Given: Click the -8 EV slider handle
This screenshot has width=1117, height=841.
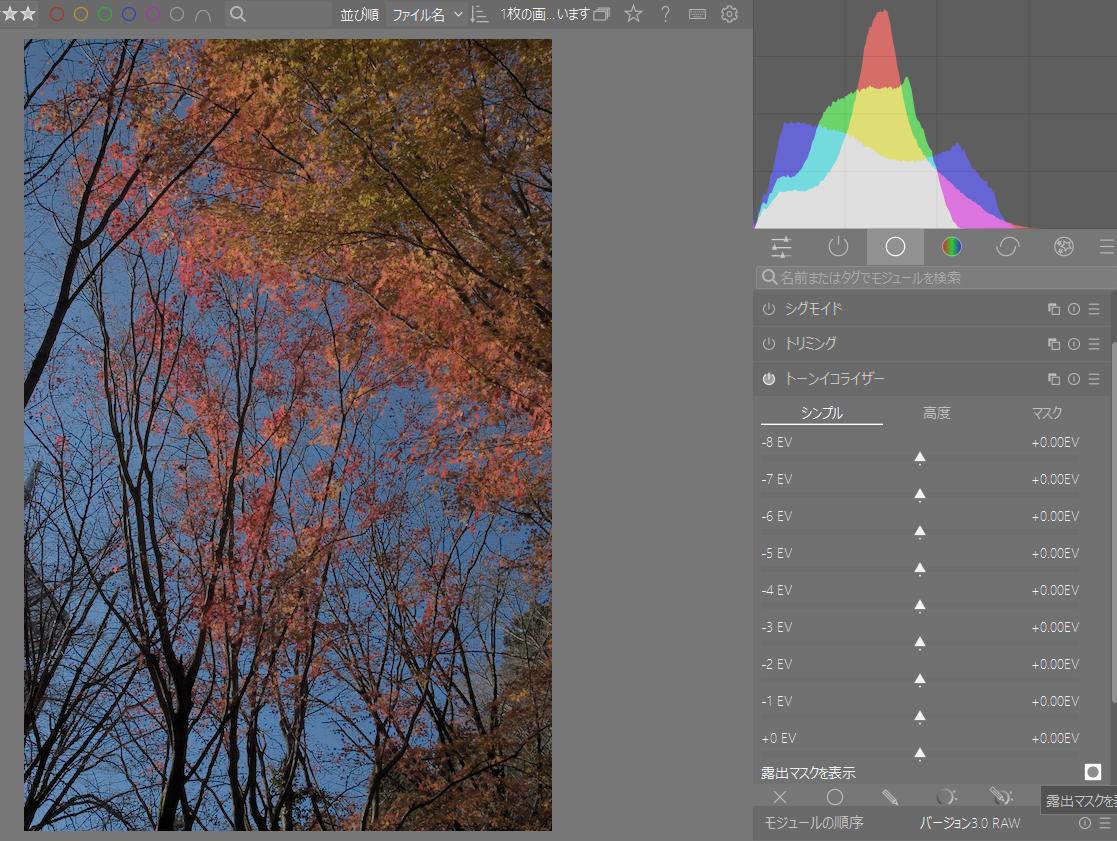Looking at the screenshot, I should click(x=920, y=457).
